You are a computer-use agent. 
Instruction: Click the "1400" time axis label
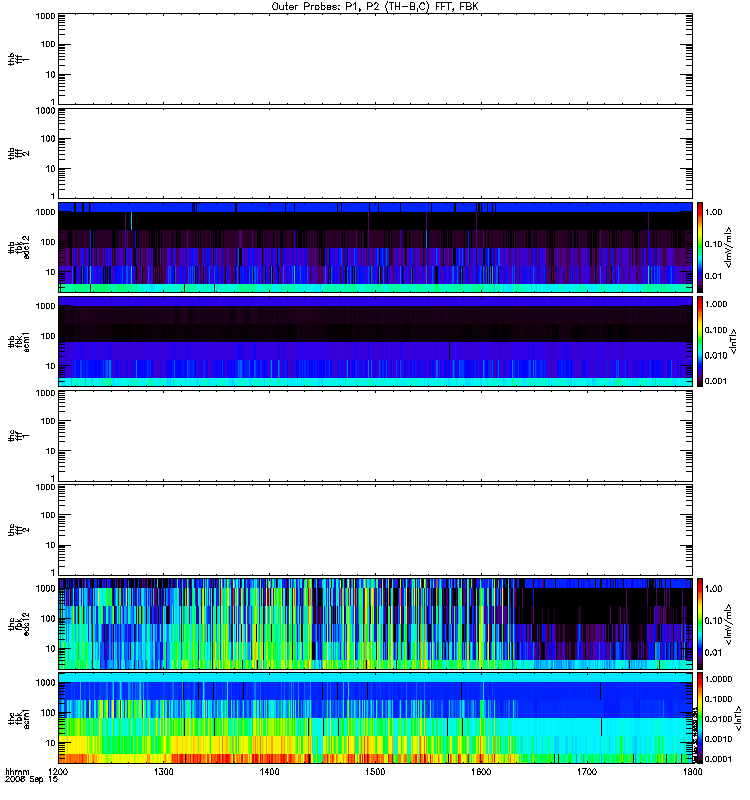(x=269, y=772)
